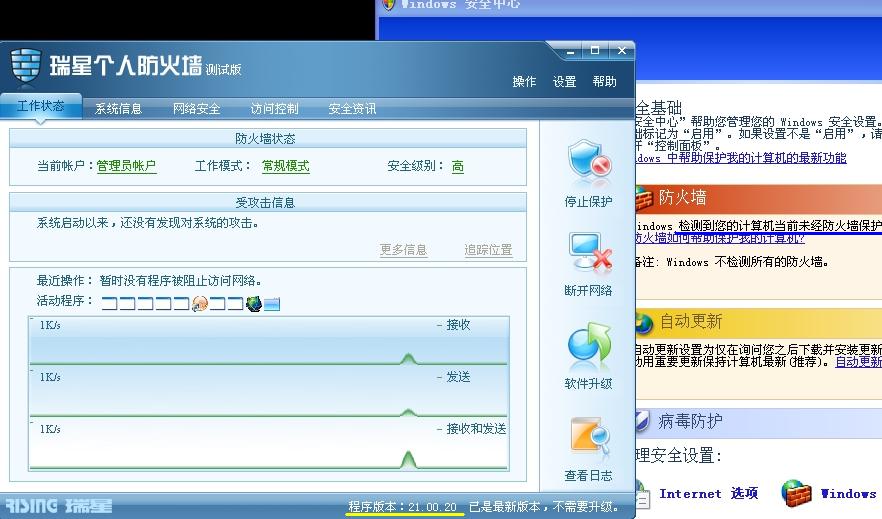Click the 停止保护 shield icon
Image resolution: width=882 pixels, height=519 pixels.
click(589, 160)
